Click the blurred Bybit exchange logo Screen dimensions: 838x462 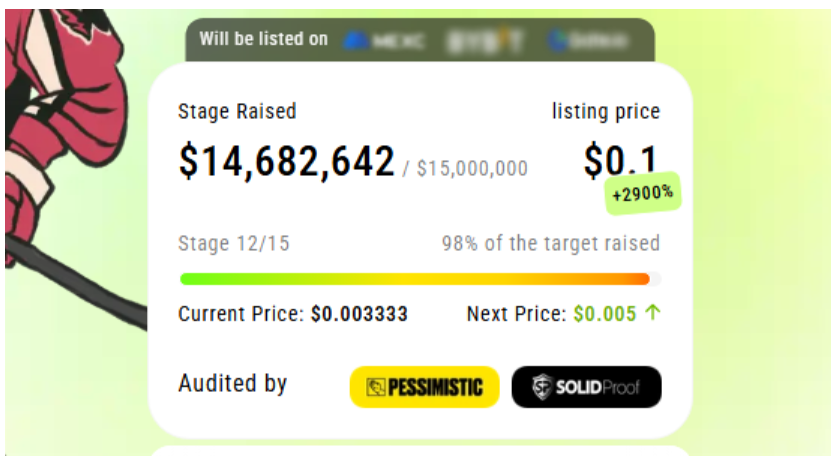pos(485,41)
